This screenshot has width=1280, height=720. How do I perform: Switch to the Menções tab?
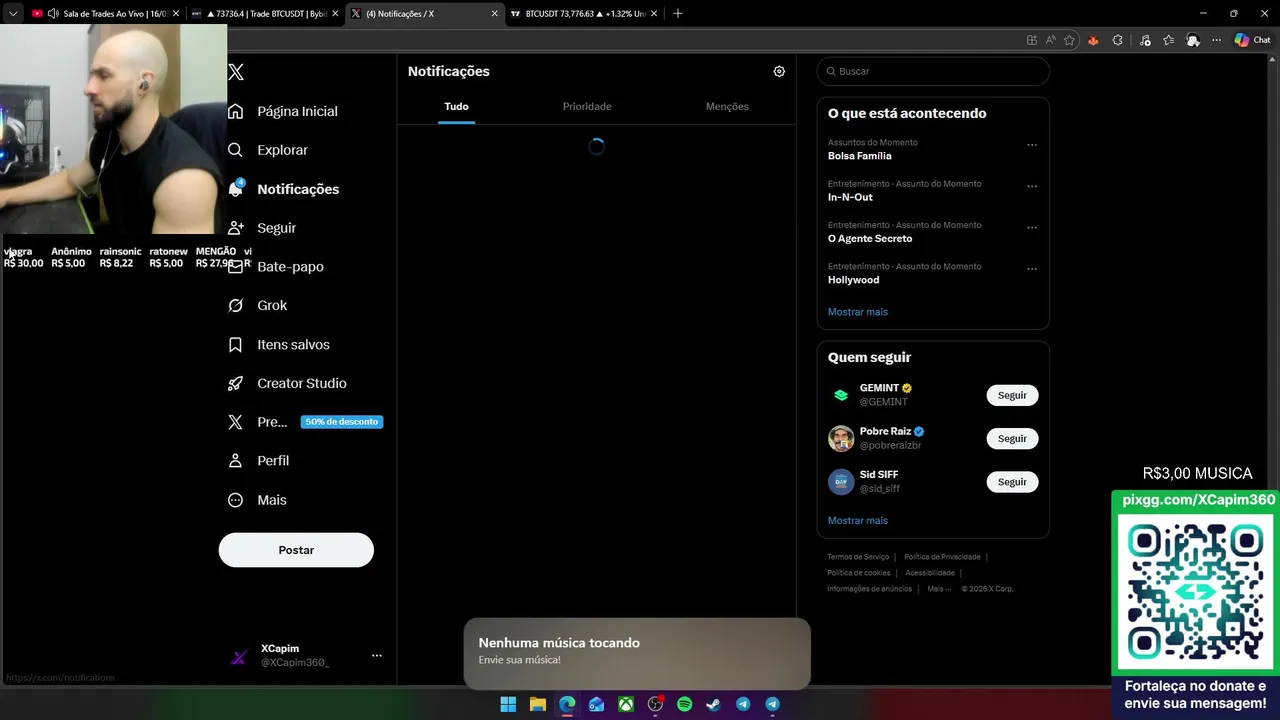pos(727,106)
